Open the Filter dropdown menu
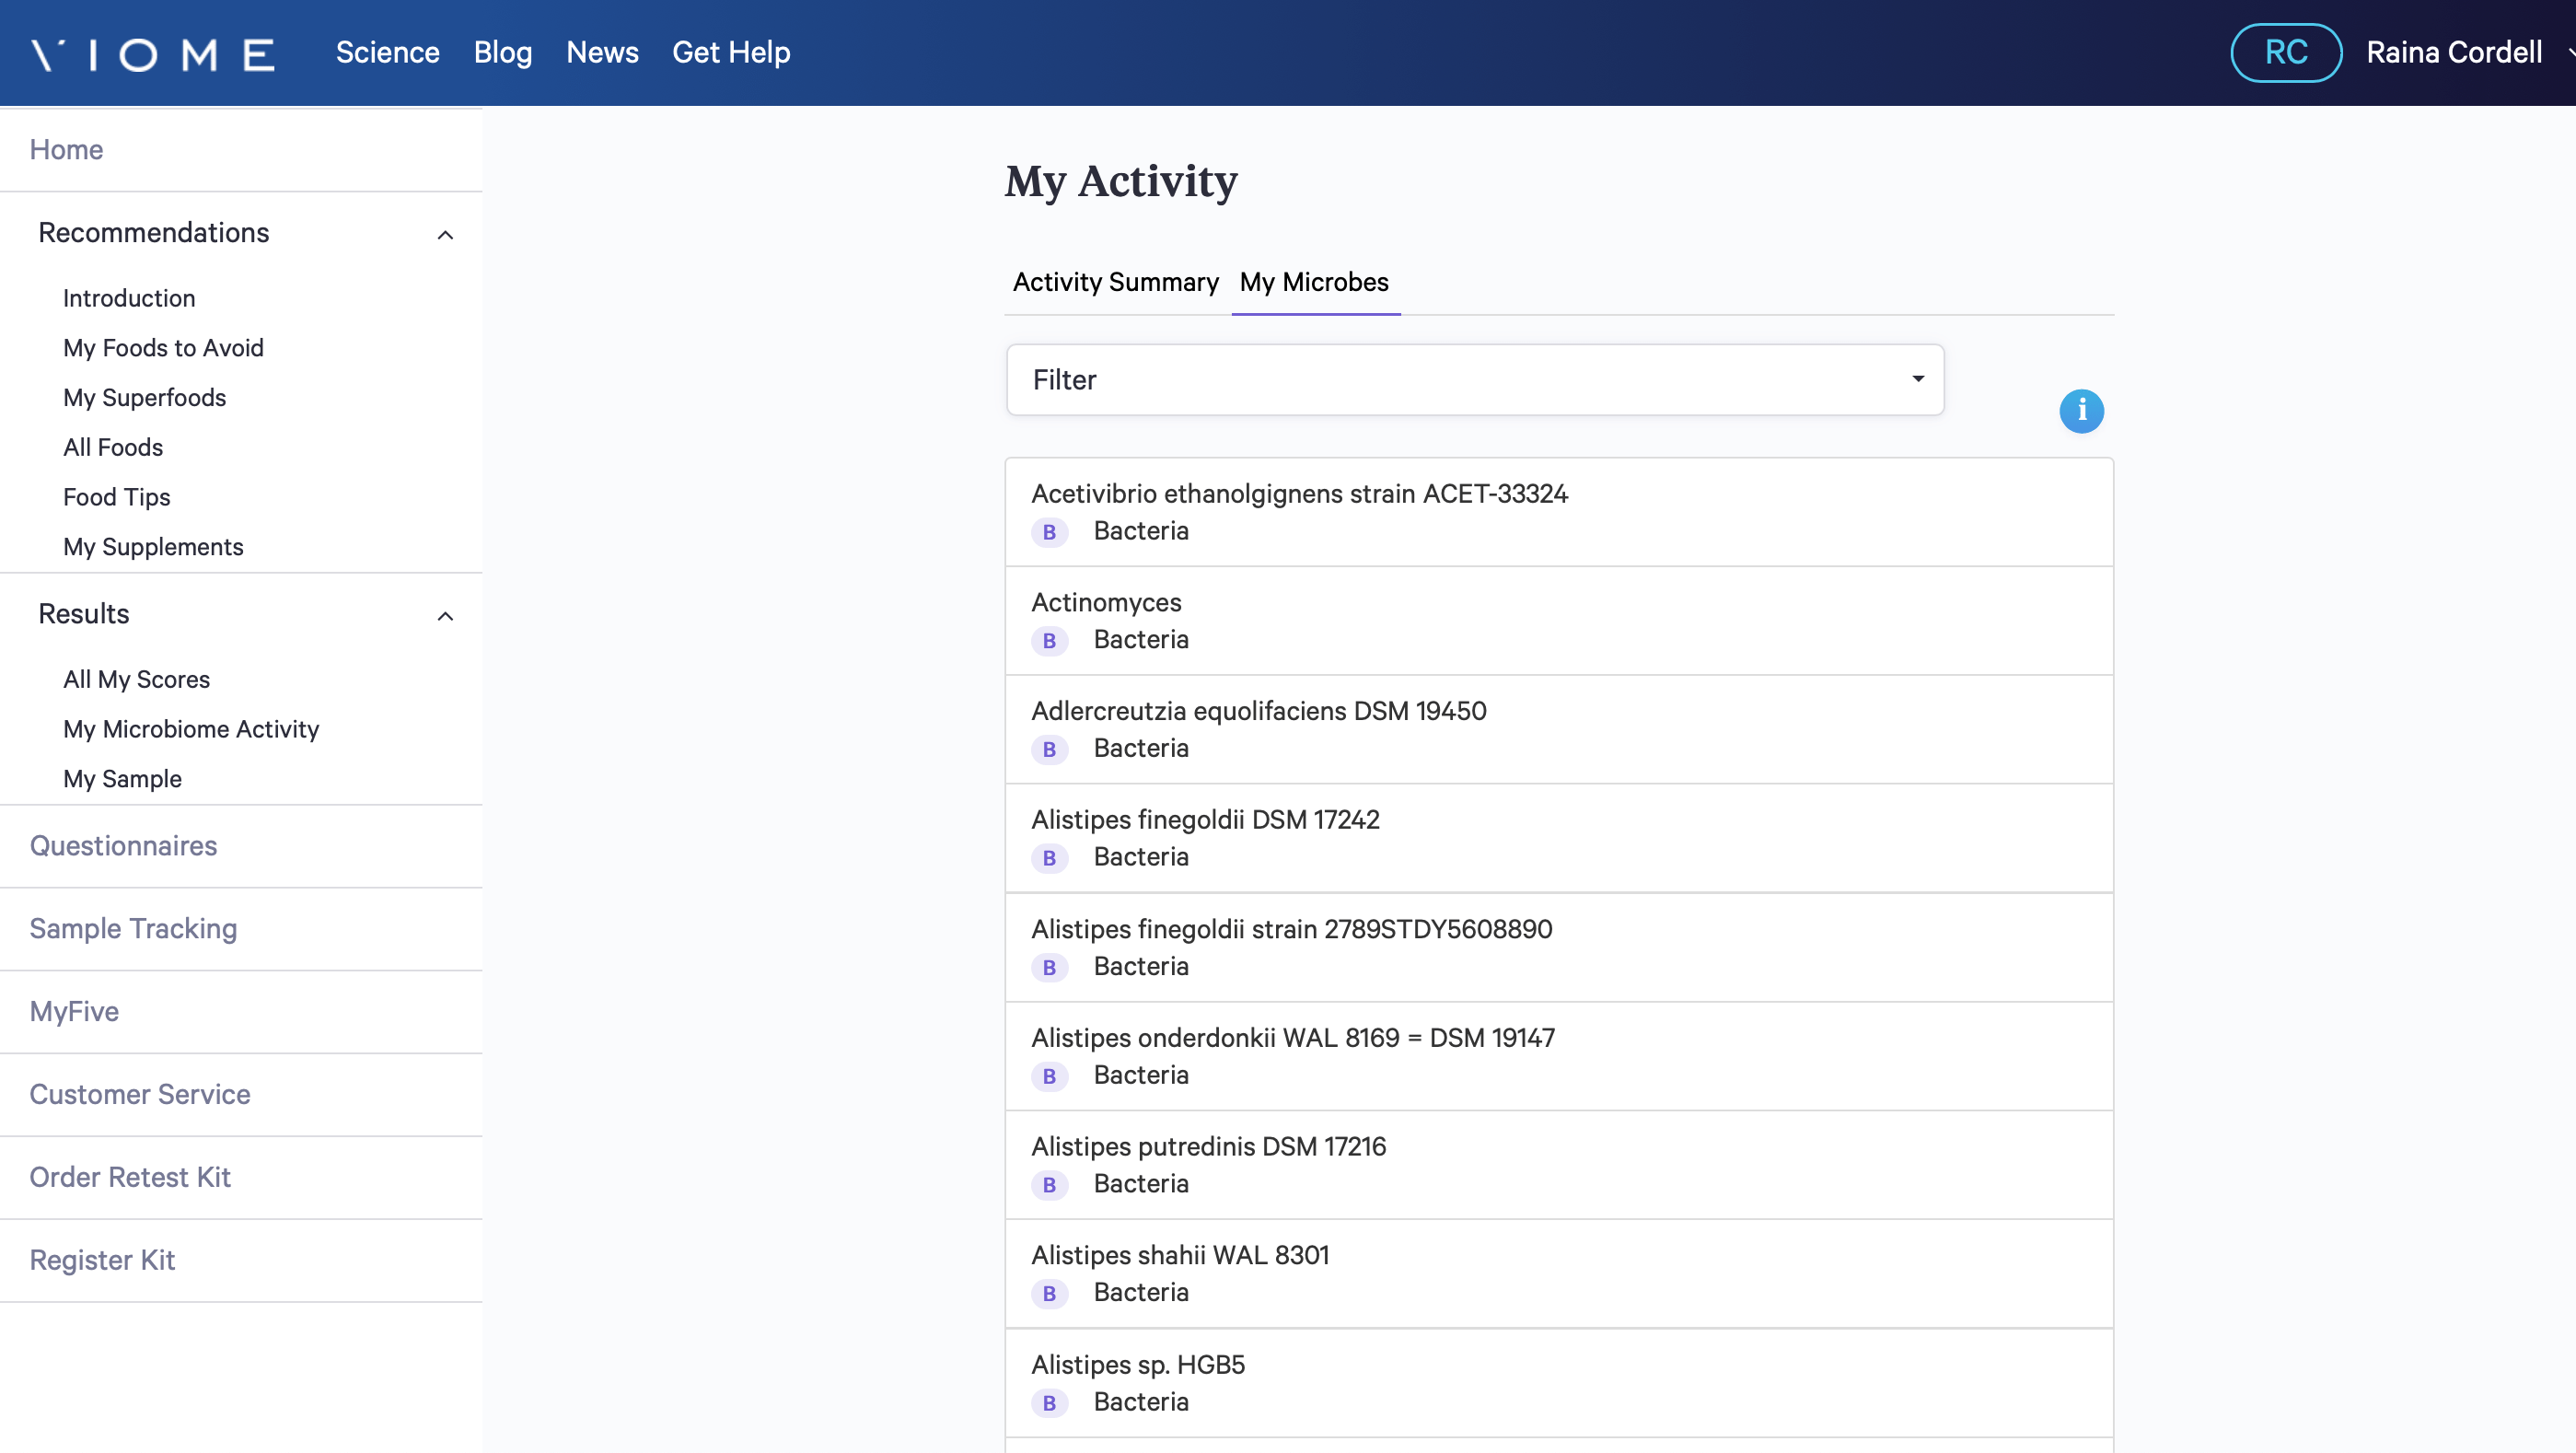 1476,378
